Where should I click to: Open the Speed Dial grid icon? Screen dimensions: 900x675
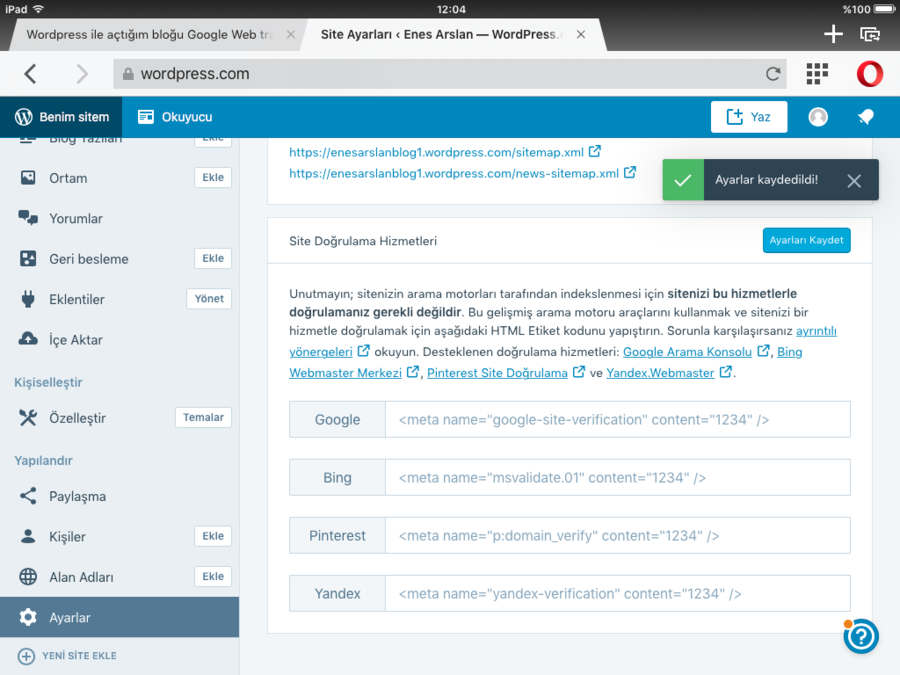click(x=817, y=73)
